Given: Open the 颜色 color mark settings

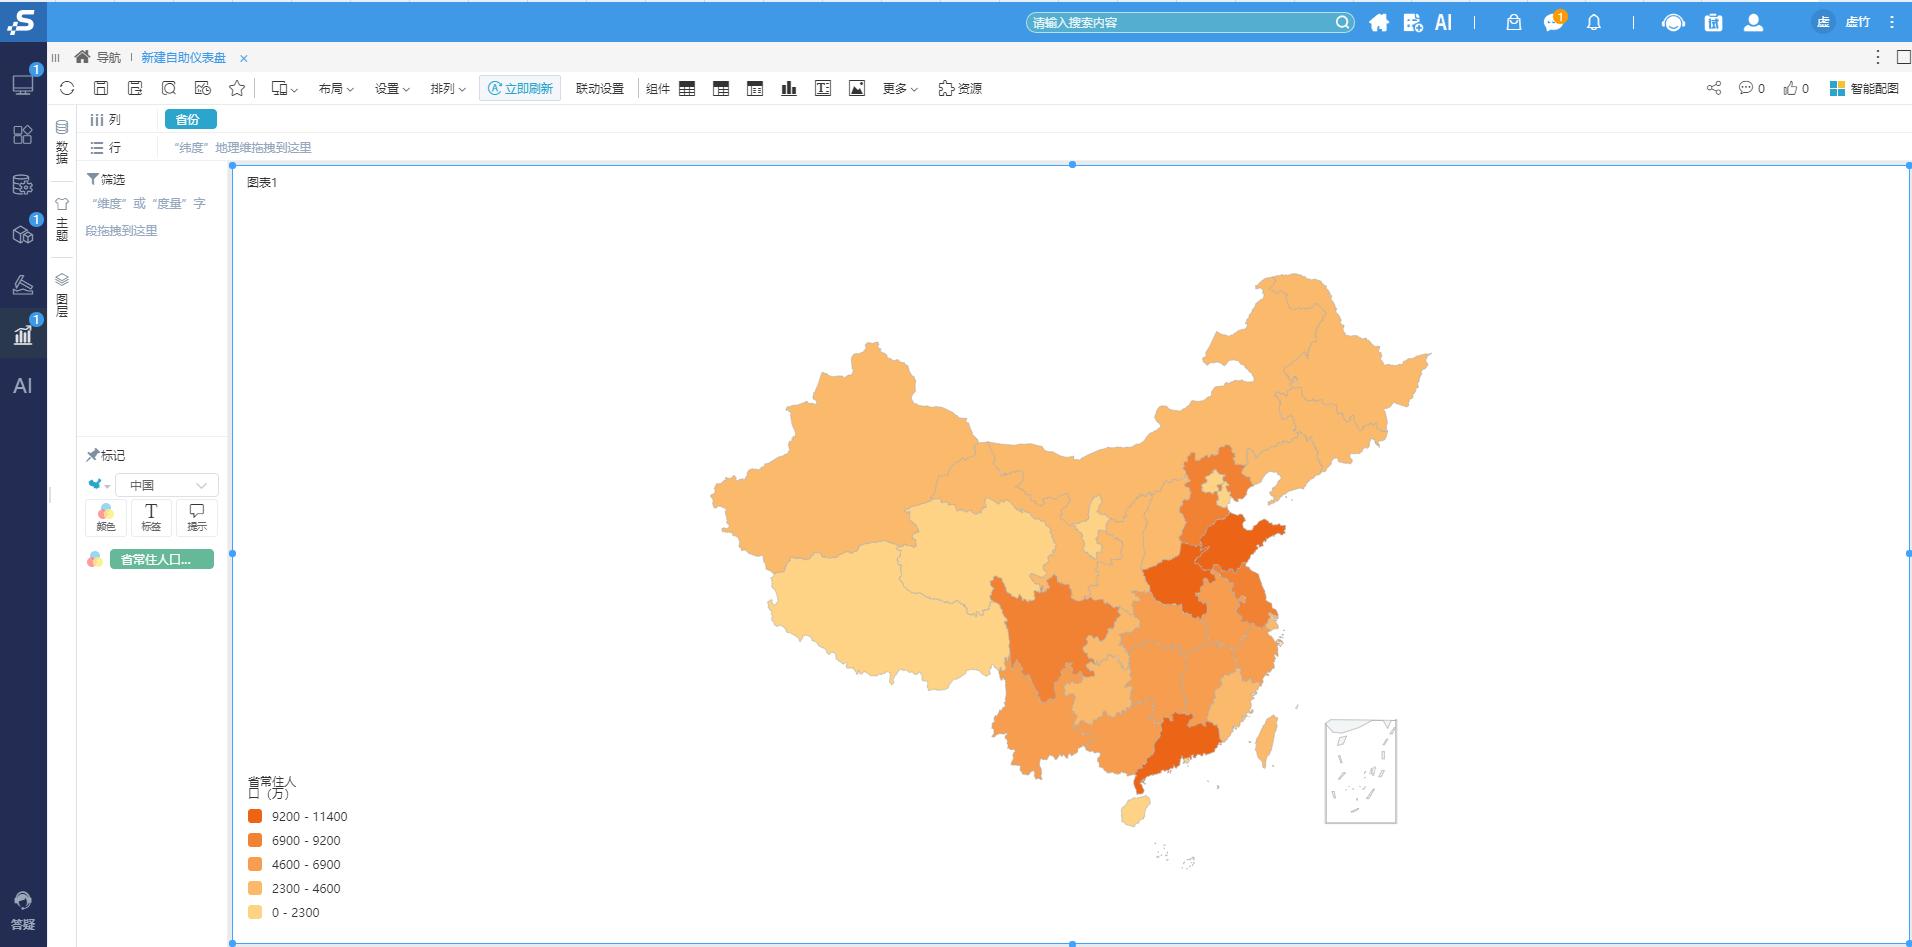Looking at the screenshot, I should (x=105, y=517).
